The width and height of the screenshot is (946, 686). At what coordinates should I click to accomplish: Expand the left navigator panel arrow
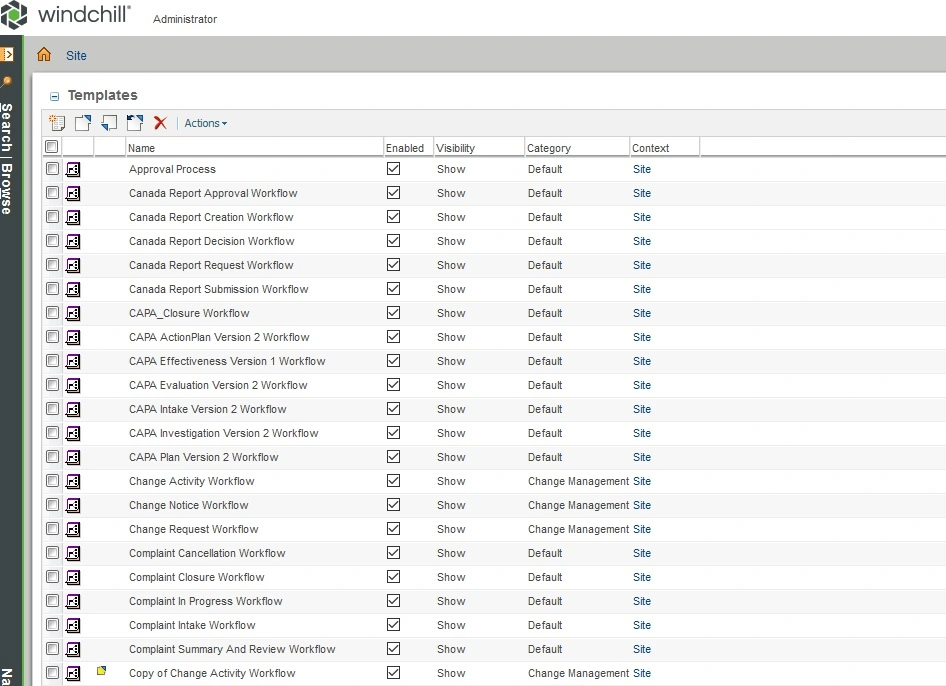coord(7,55)
